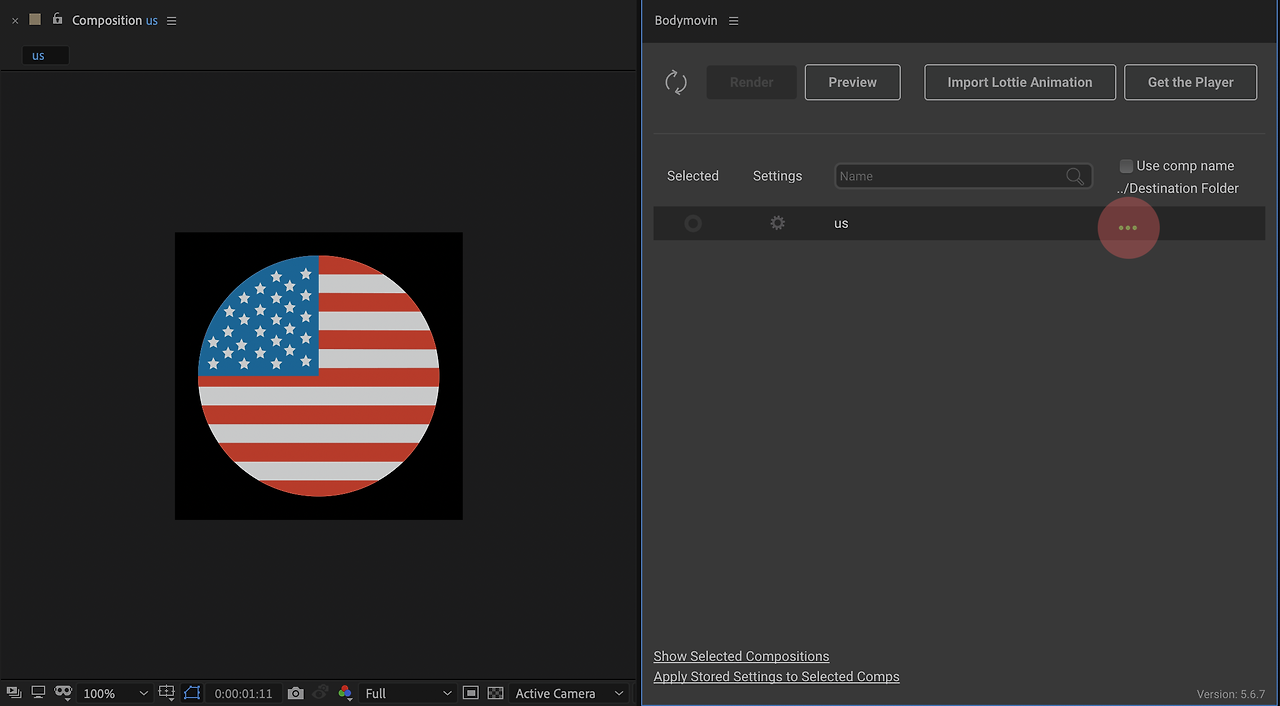Click the Primary Viewer monitor icon
This screenshot has height=706, width=1280.
38,692
